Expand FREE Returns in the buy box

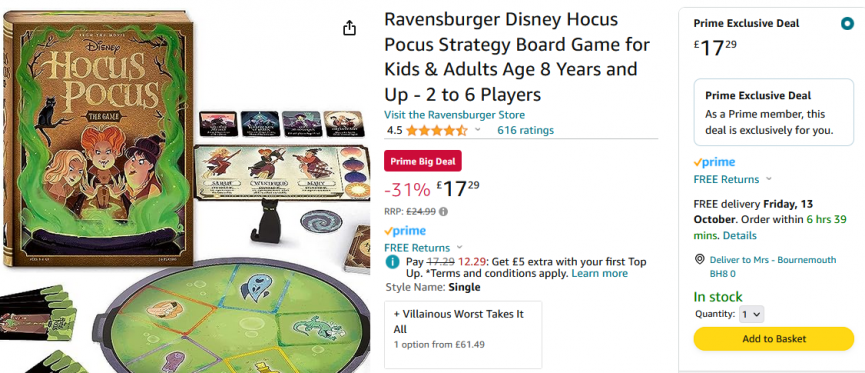[x=733, y=179]
